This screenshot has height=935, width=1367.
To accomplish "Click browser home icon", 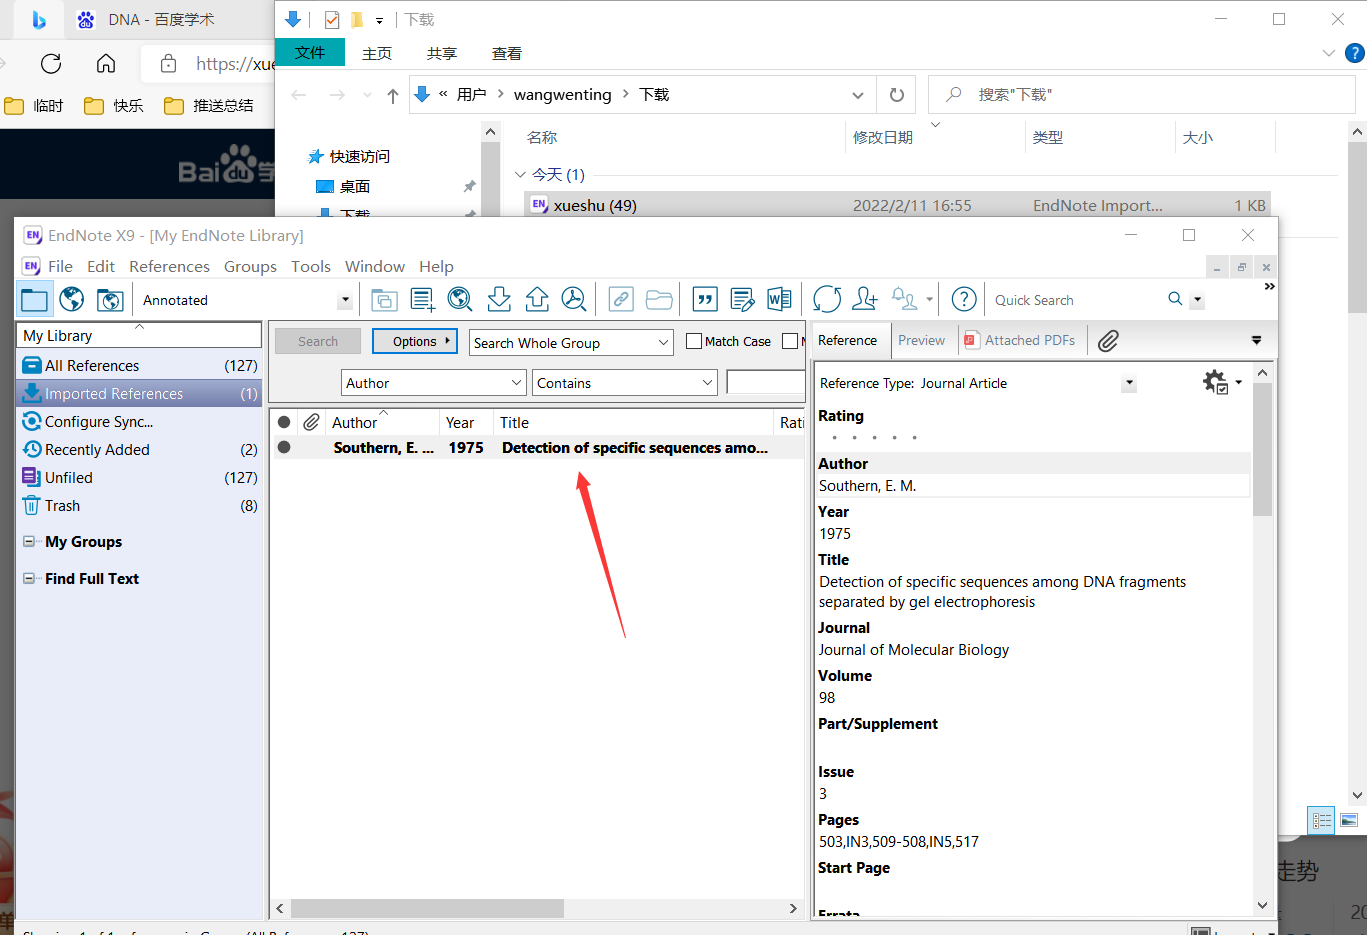I will (x=106, y=64).
